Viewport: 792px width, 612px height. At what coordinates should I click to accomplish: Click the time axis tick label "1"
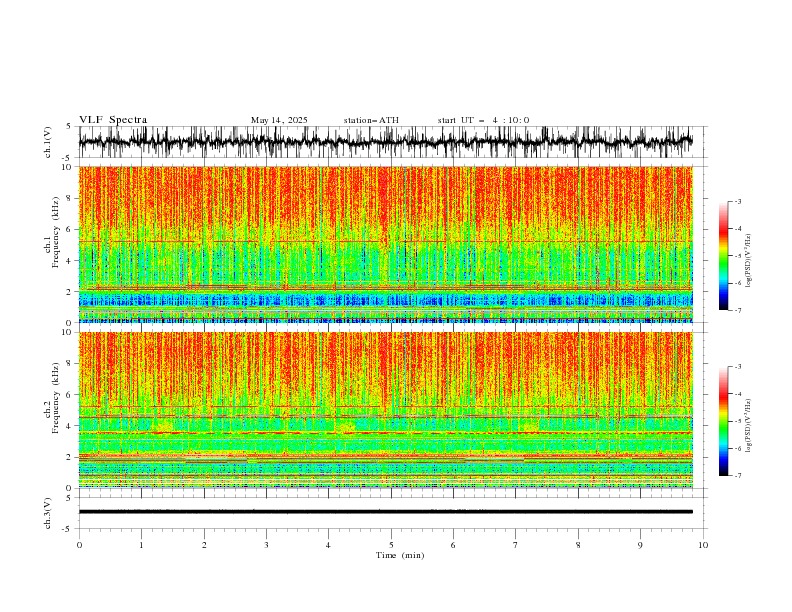141,545
